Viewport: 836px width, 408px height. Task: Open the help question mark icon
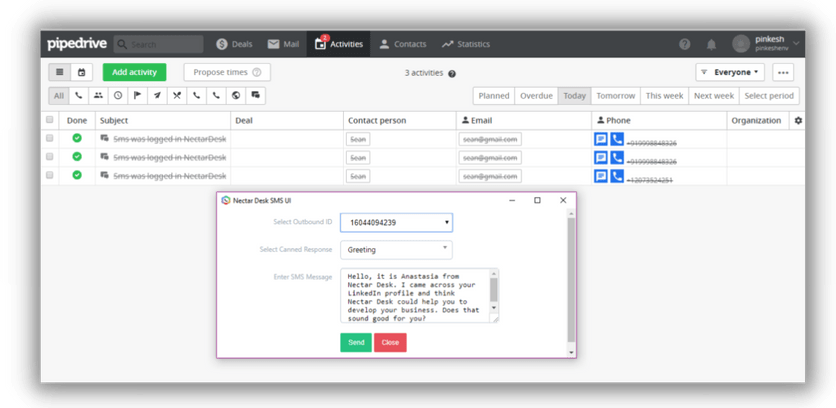[685, 44]
